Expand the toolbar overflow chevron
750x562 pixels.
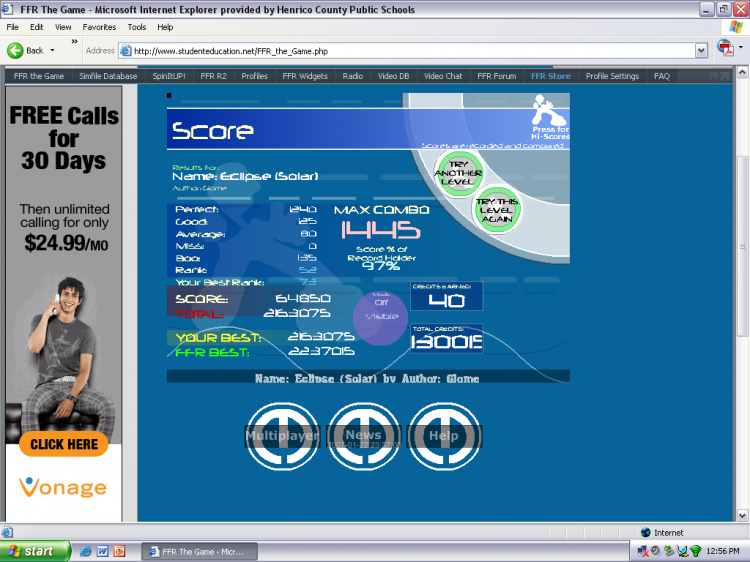(74, 42)
